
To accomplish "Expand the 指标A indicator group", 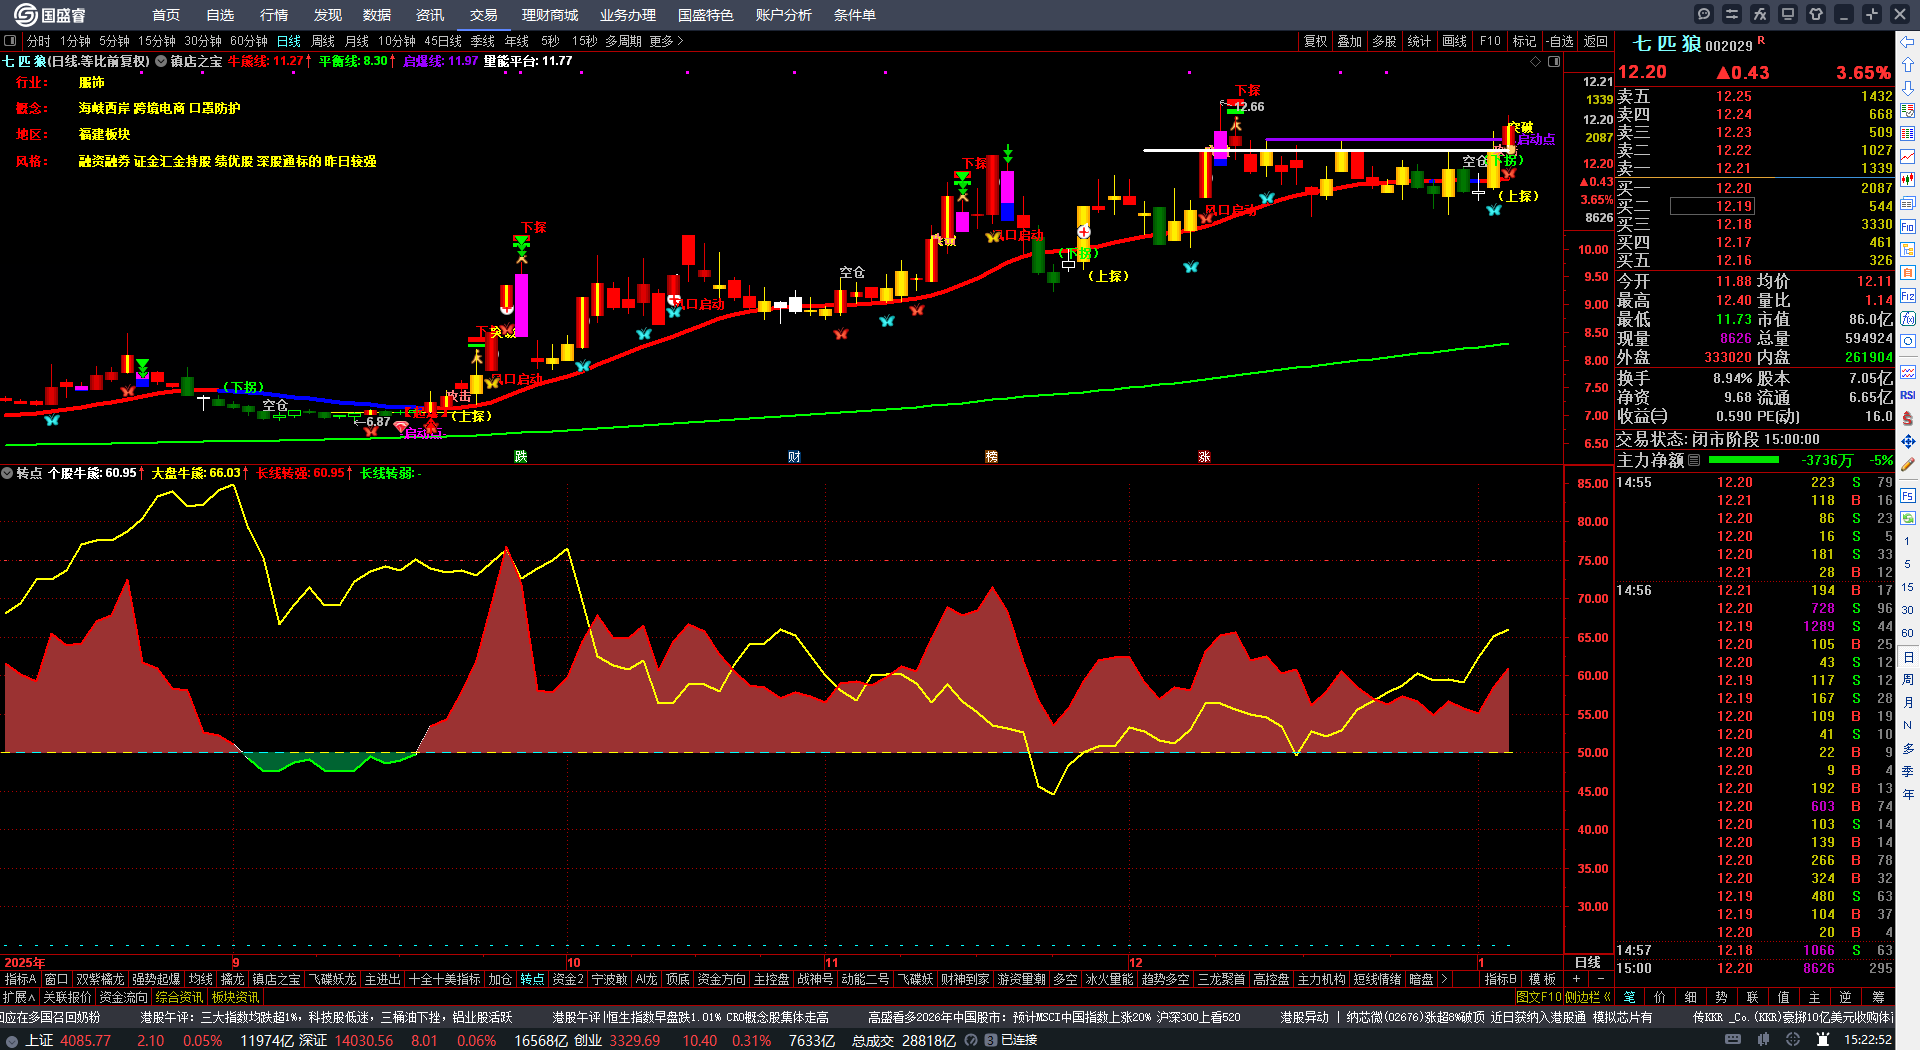I will point(21,979).
